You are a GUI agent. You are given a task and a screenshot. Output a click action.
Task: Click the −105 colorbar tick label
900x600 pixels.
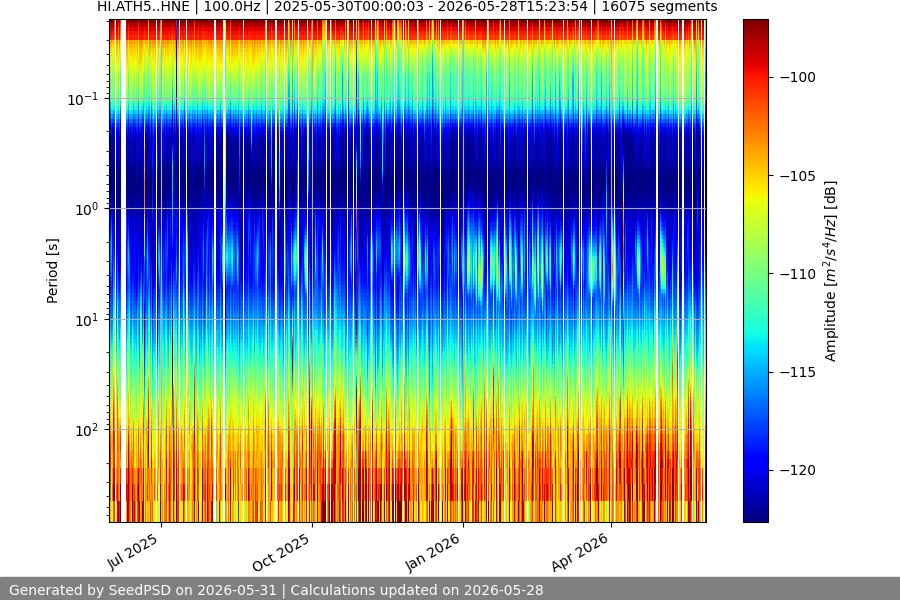[797, 176]
